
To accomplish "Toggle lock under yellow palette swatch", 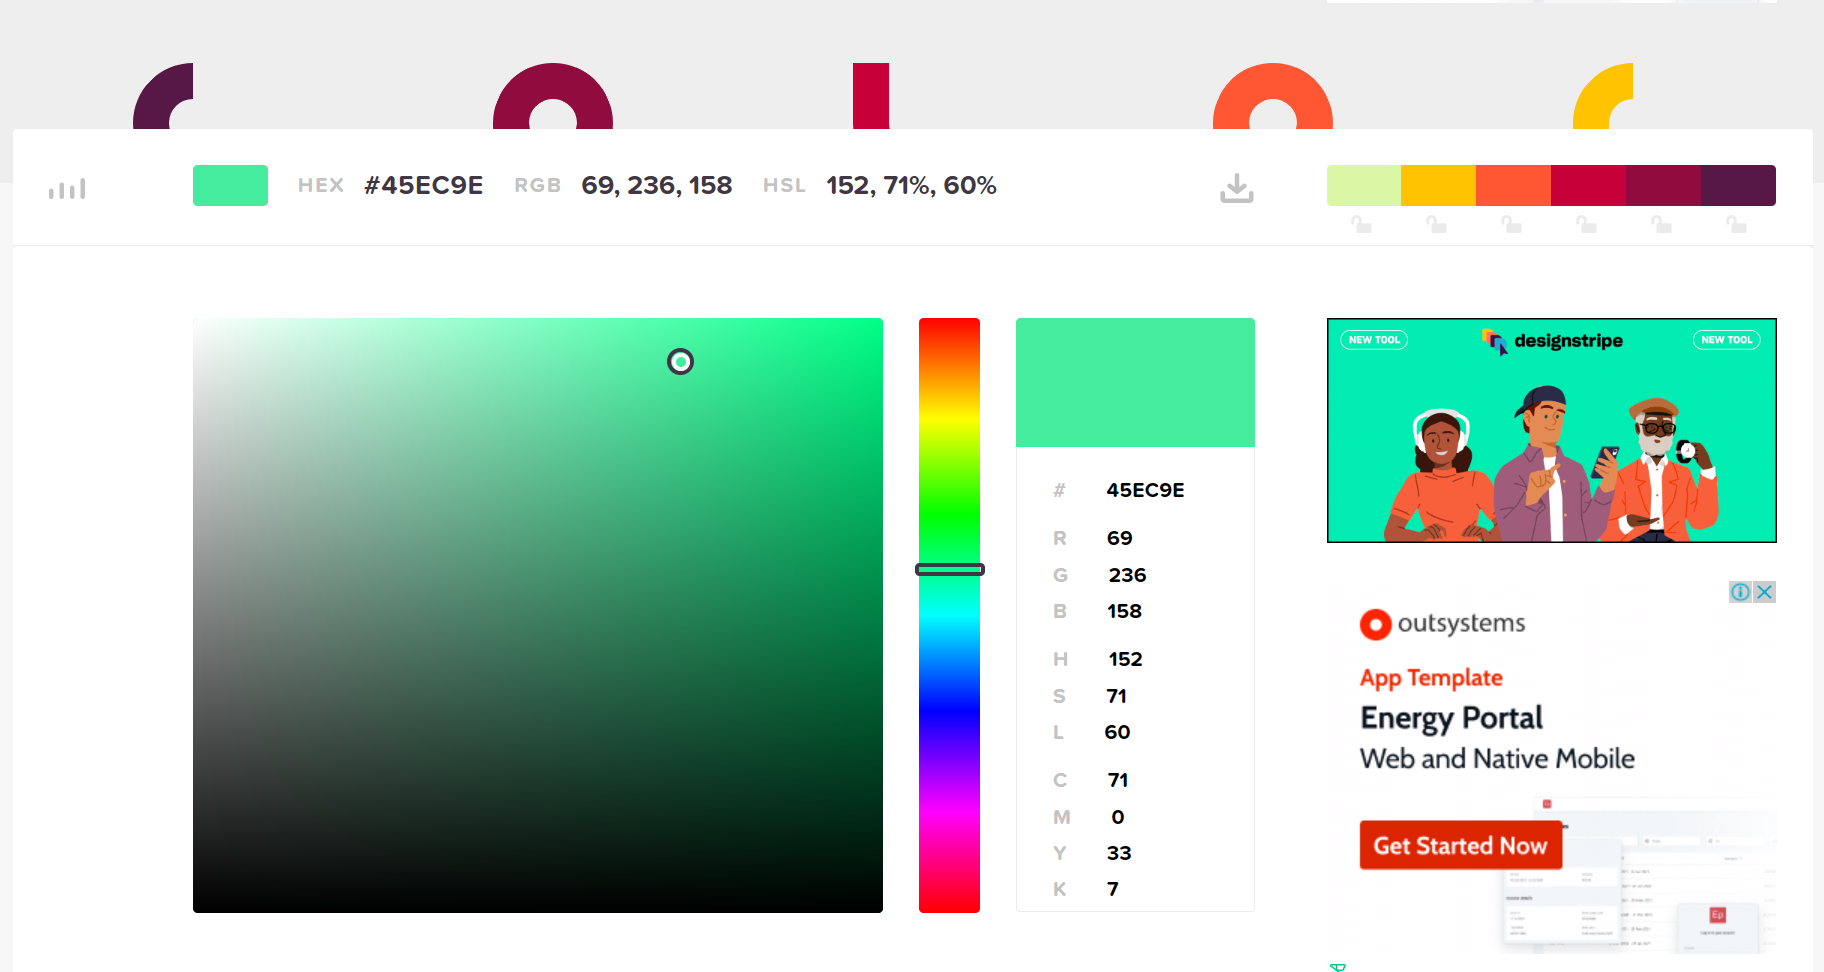I will coord(1436,224).
